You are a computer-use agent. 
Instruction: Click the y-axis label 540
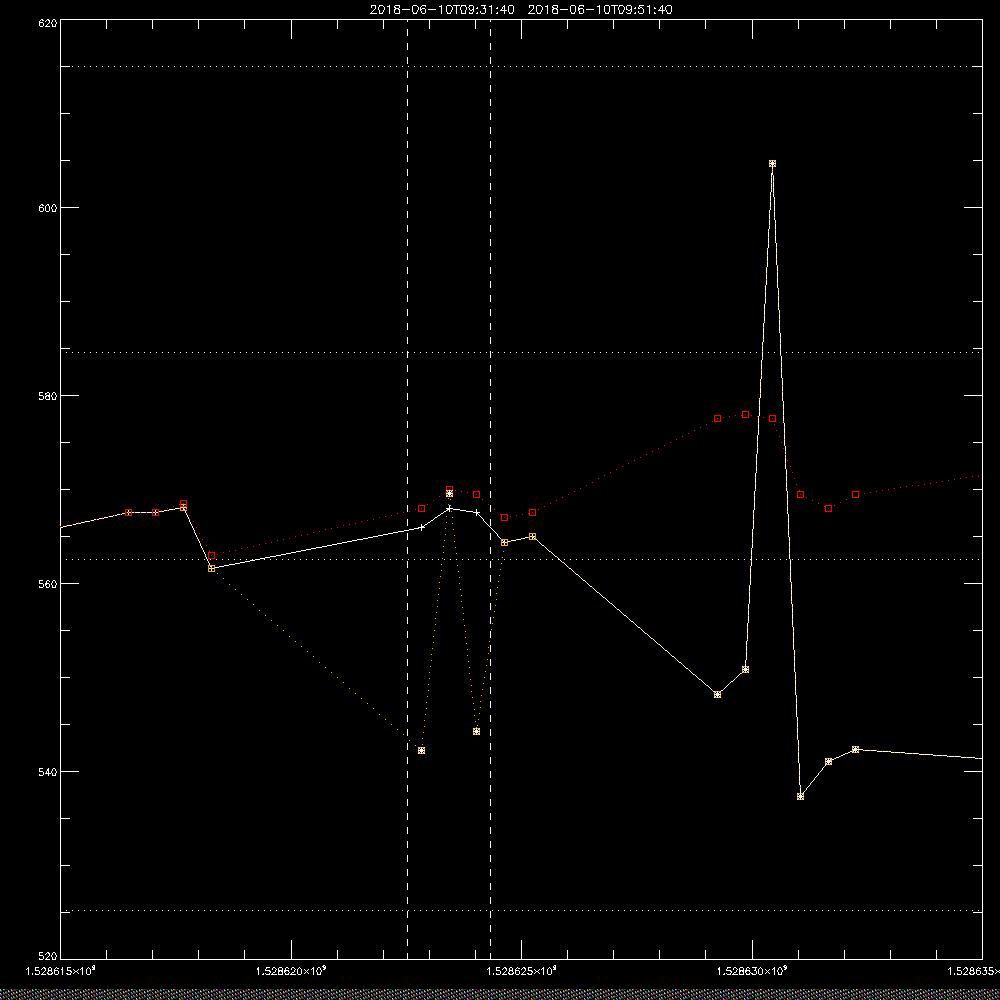tap(46, 771)
